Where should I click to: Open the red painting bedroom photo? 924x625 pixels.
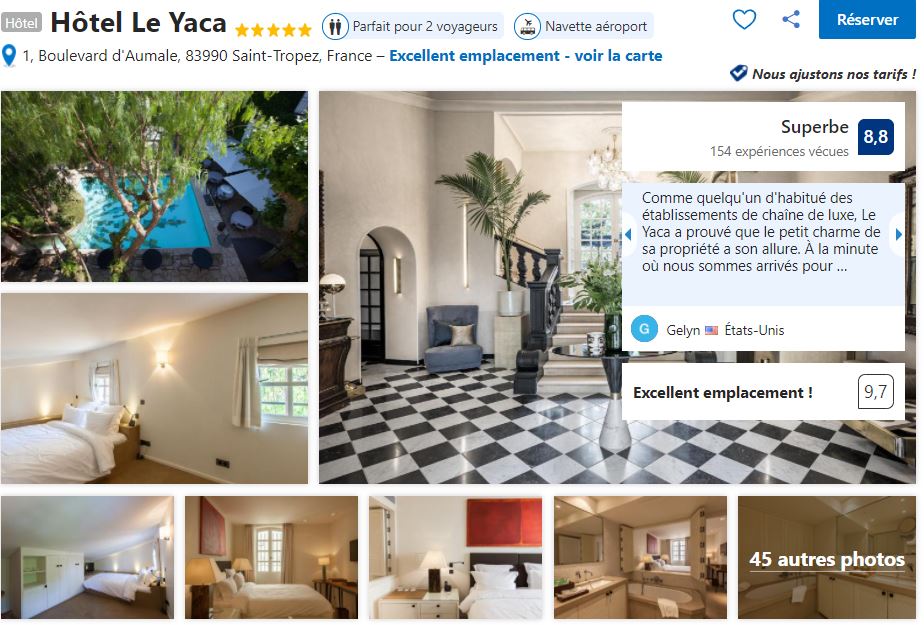point(456,557)
